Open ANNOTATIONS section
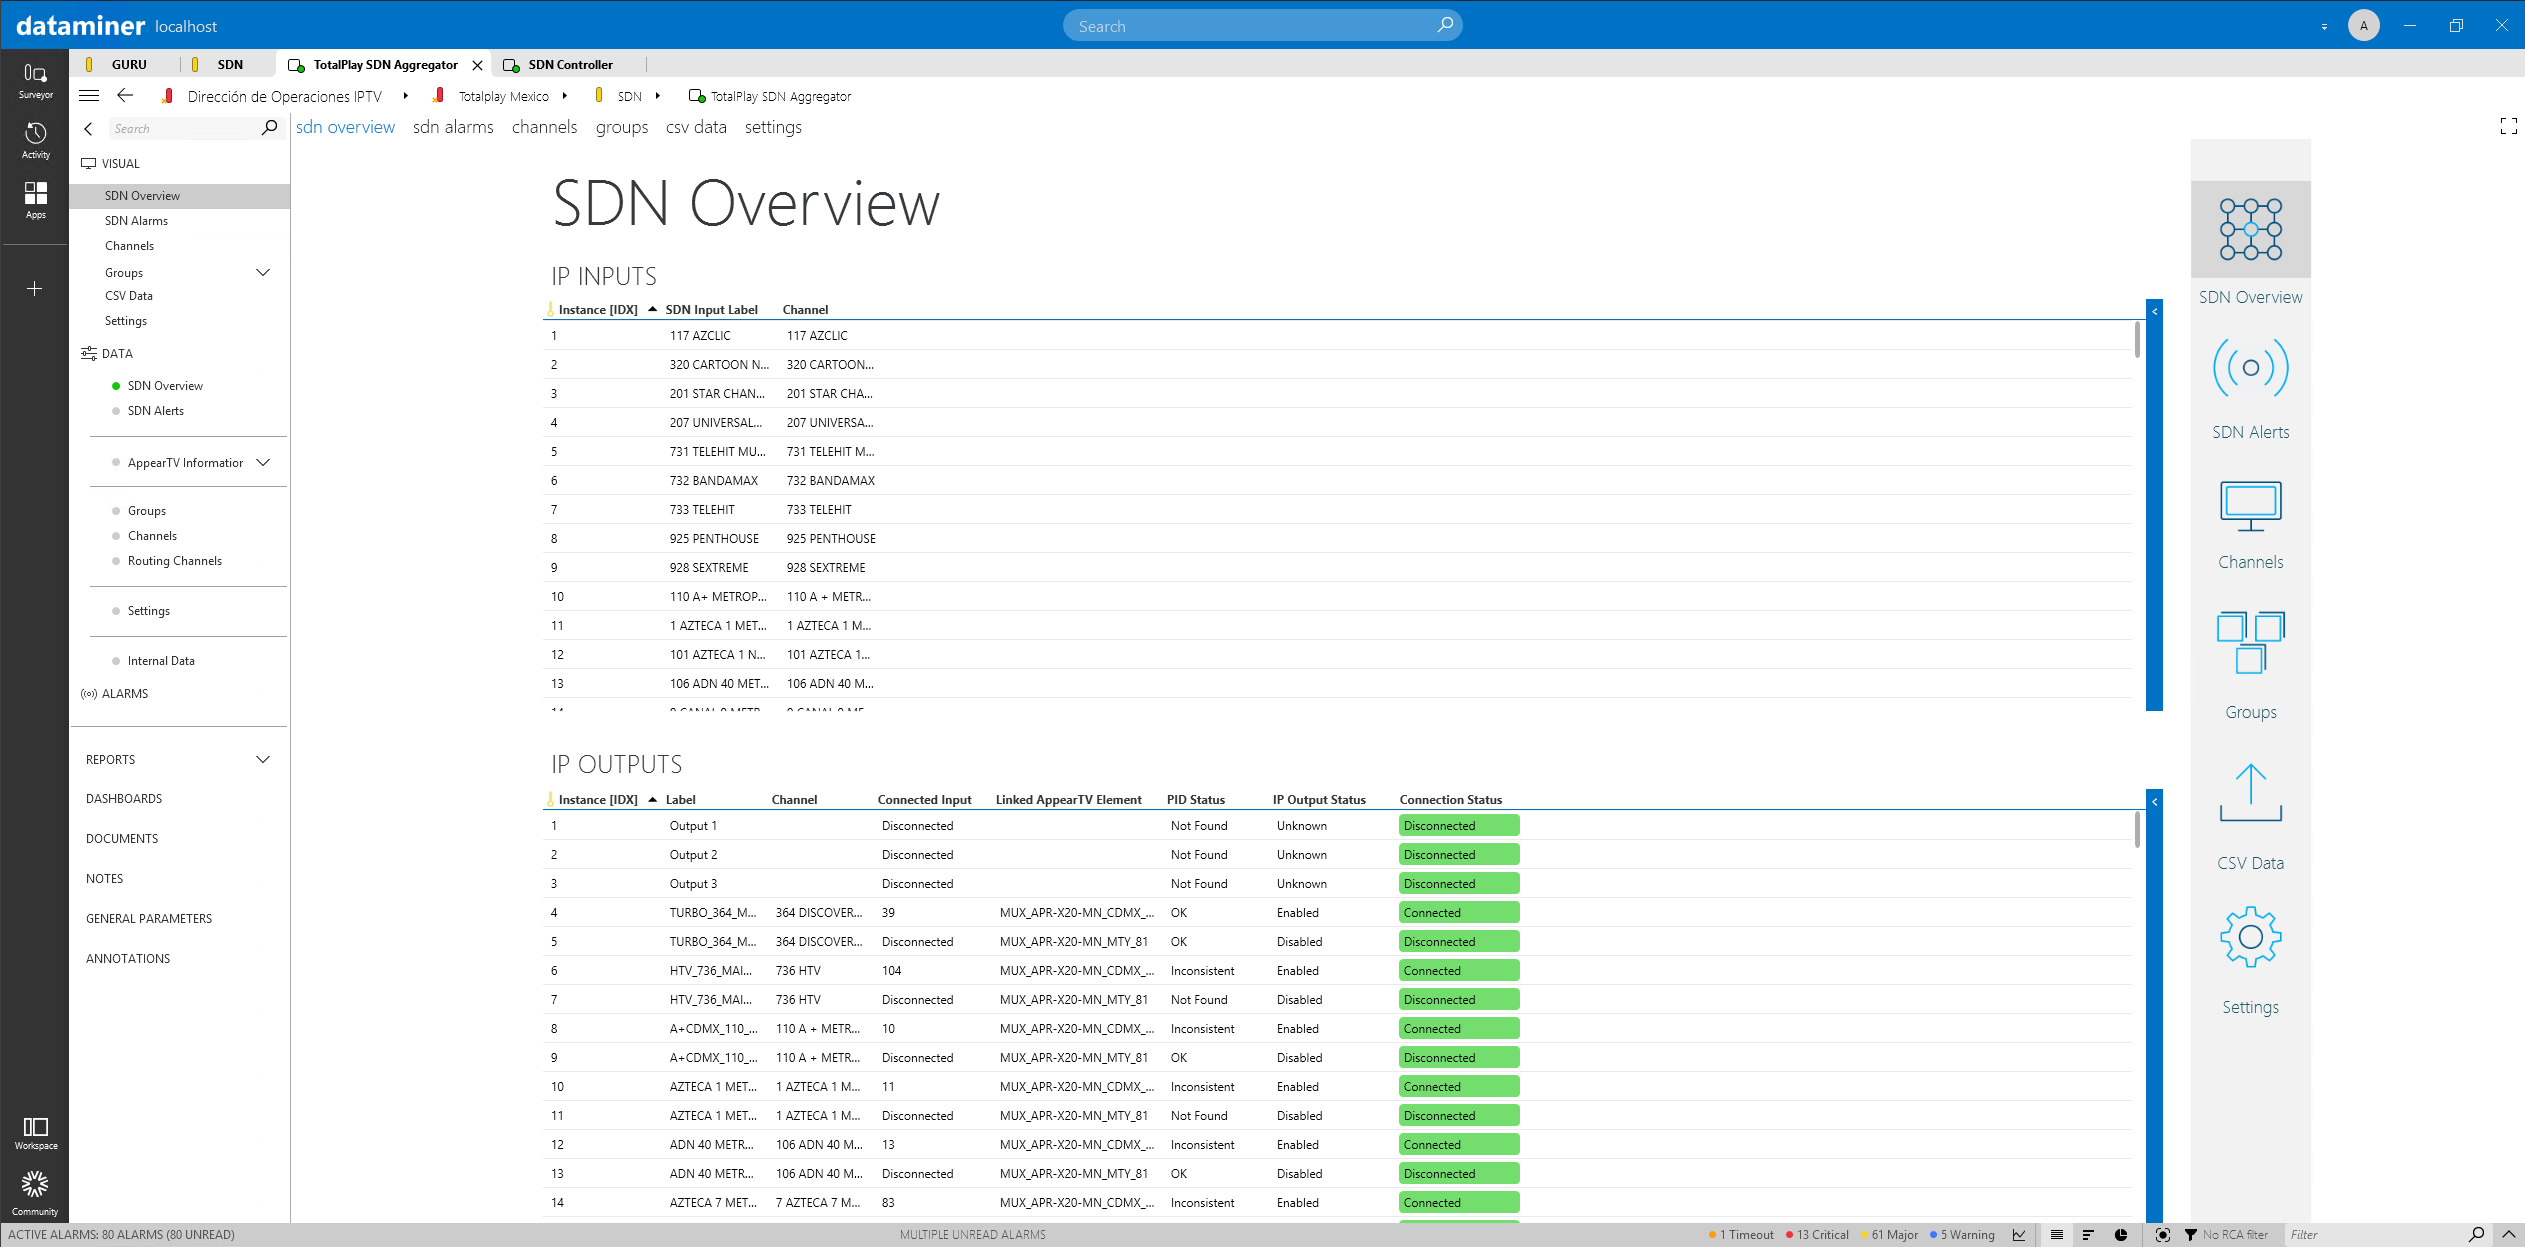 [x=128, y=959]
